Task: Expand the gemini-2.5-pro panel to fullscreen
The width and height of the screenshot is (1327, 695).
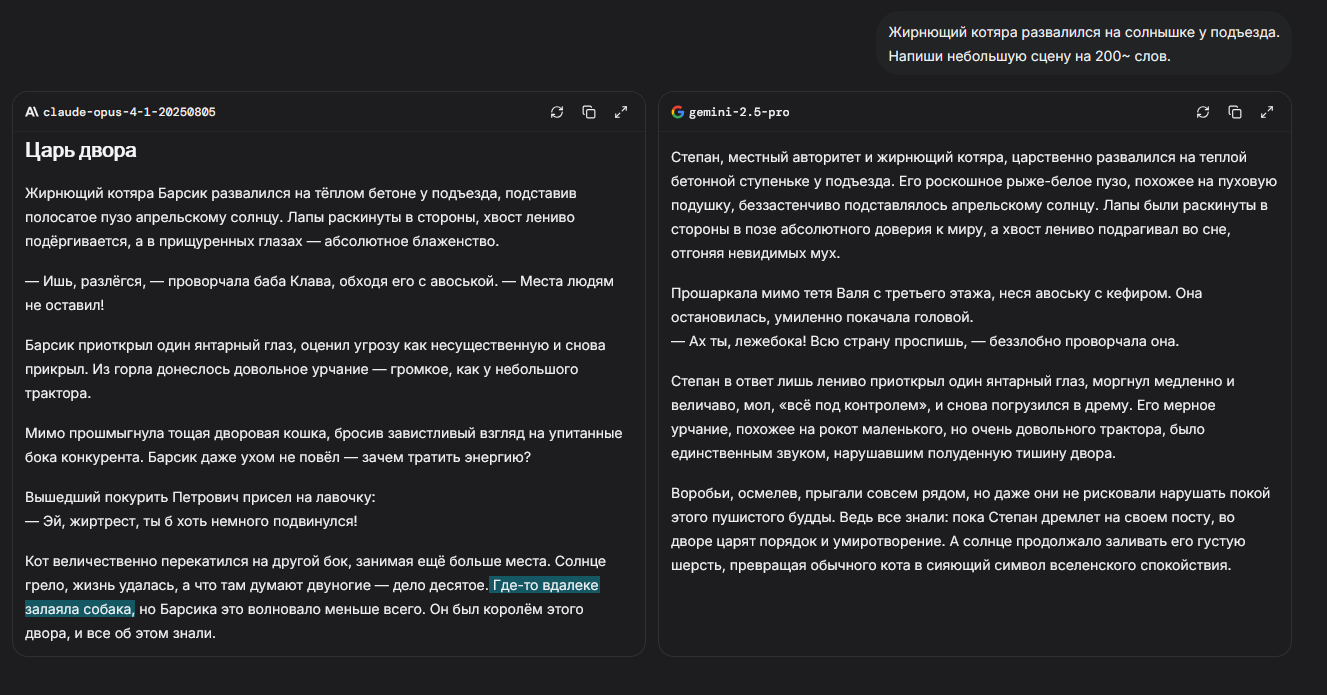Action: tap(1267, 112)
